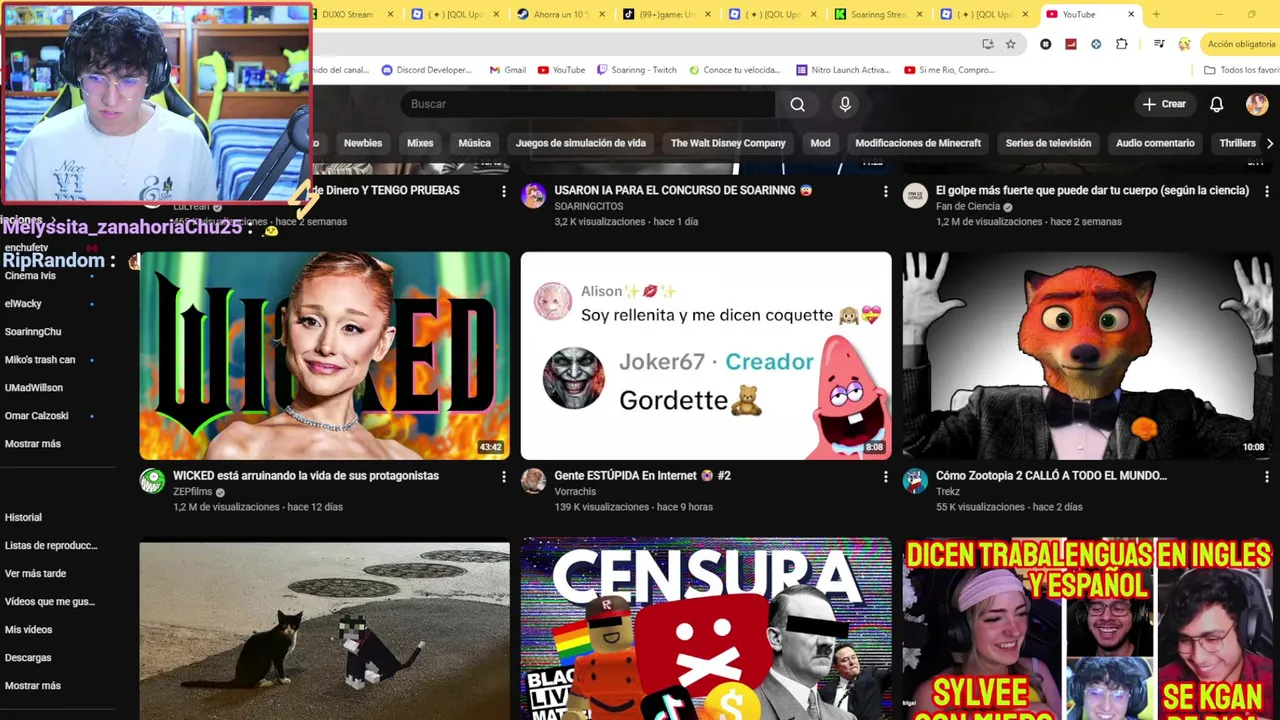Open the Fan de Ciencia channel avatar

pos(915,195)
